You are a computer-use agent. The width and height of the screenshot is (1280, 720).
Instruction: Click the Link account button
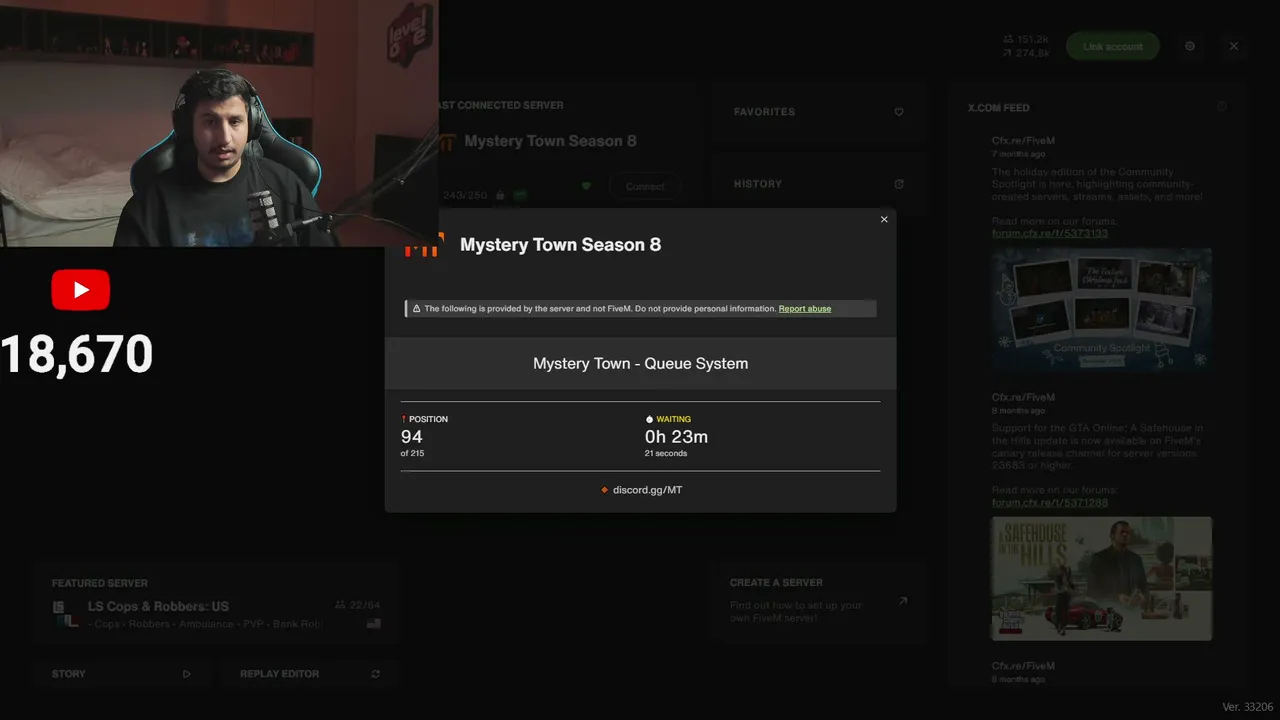1112,46
